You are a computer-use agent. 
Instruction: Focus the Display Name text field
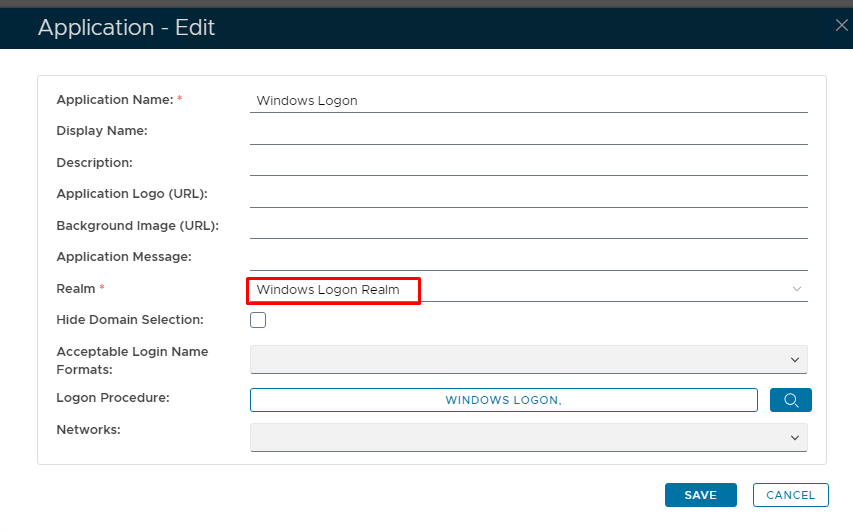[528, 131]
